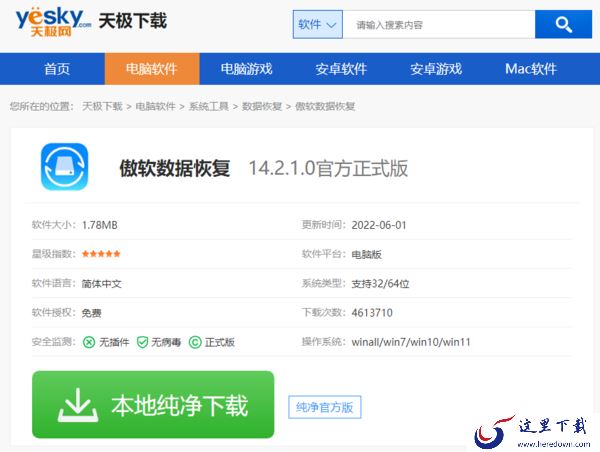The width and height of the screenshot is (600, 452).
Task: Click the five-star rating stars
Action: click(101, 253)
